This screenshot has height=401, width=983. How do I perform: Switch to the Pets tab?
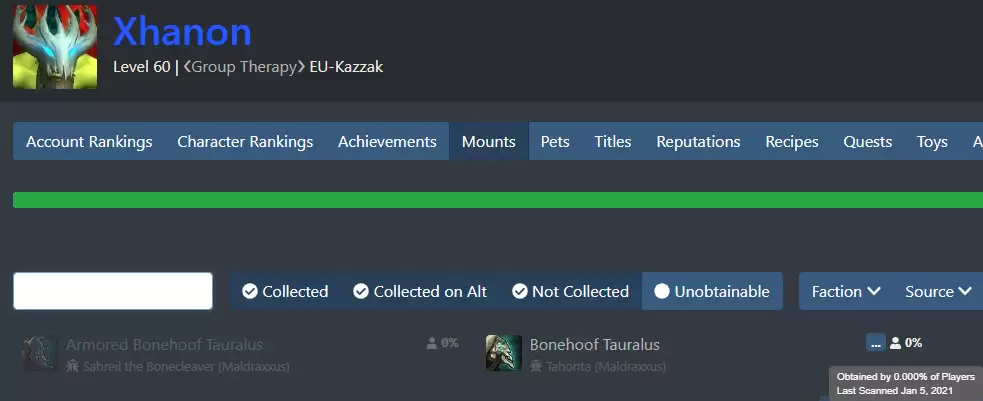point(555,141)
